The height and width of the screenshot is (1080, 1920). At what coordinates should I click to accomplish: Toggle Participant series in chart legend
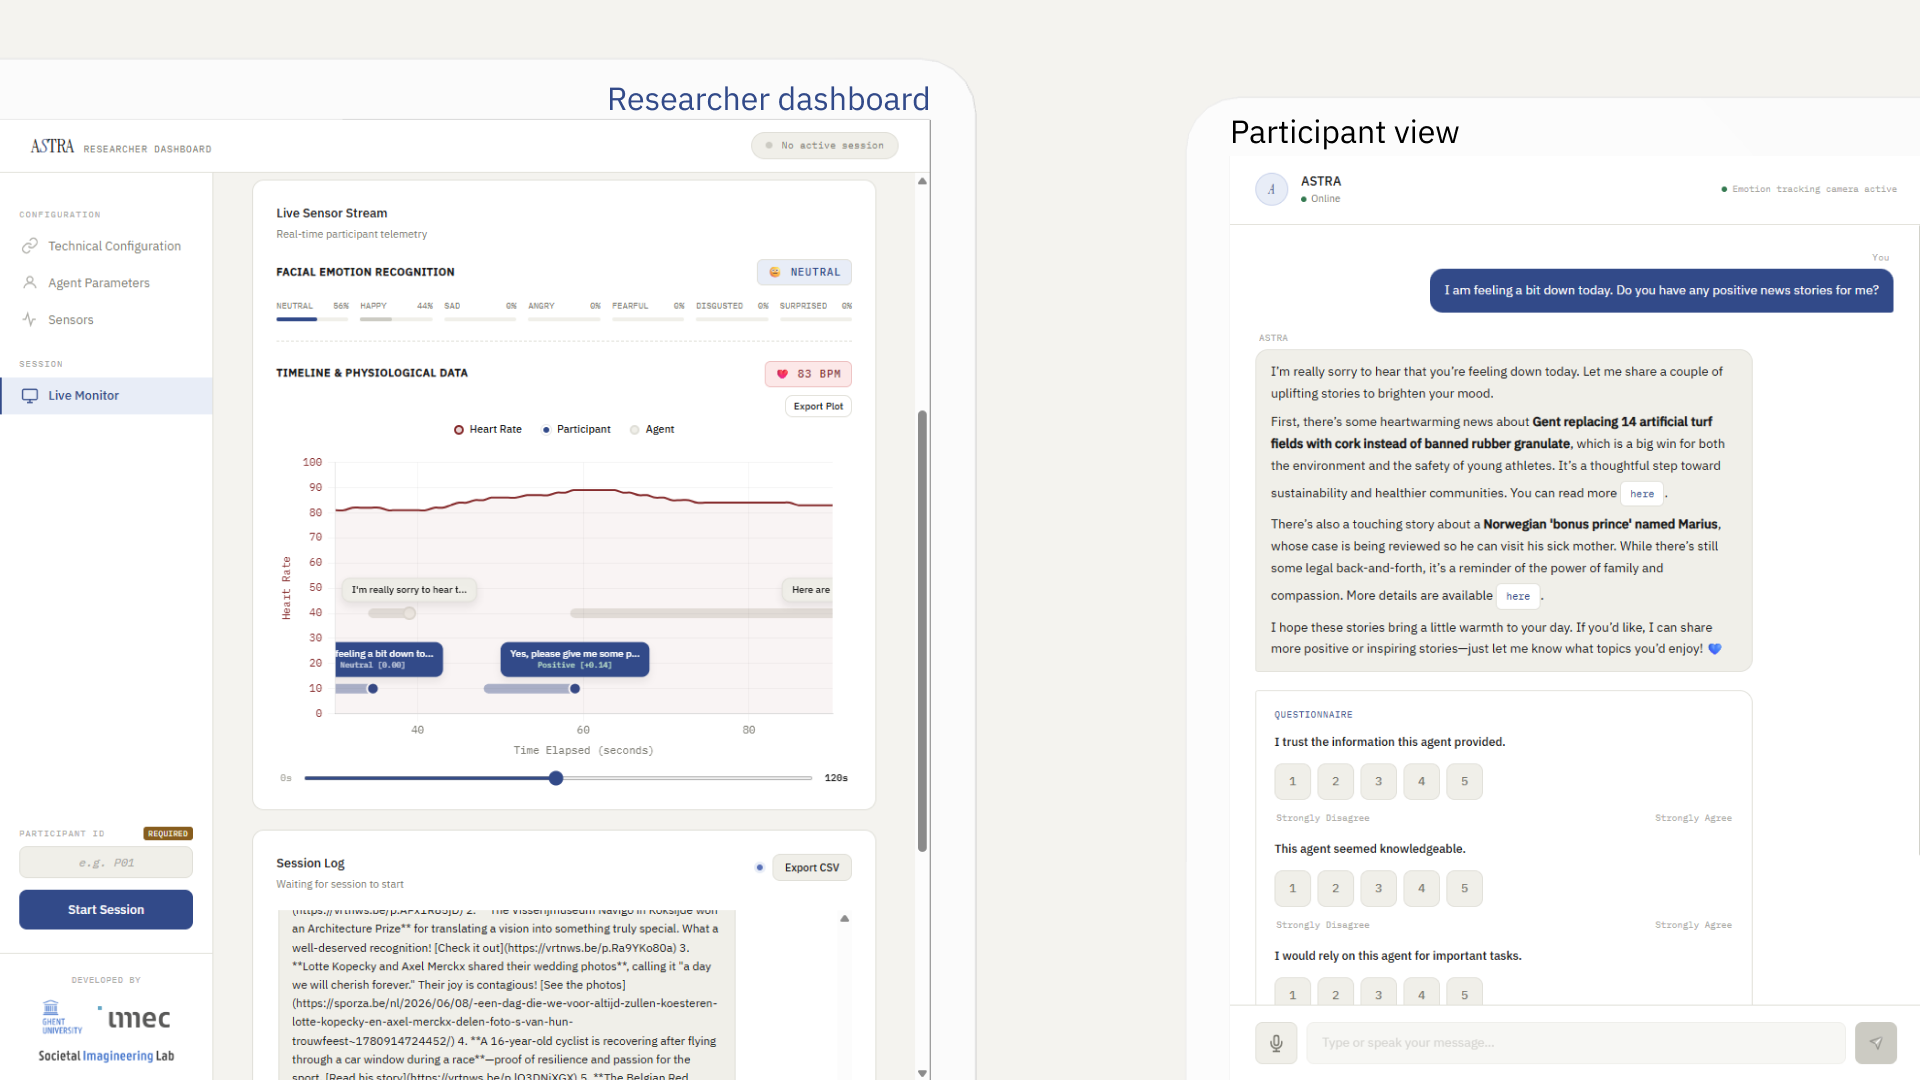pyautogui.click(x=576, y=430)
